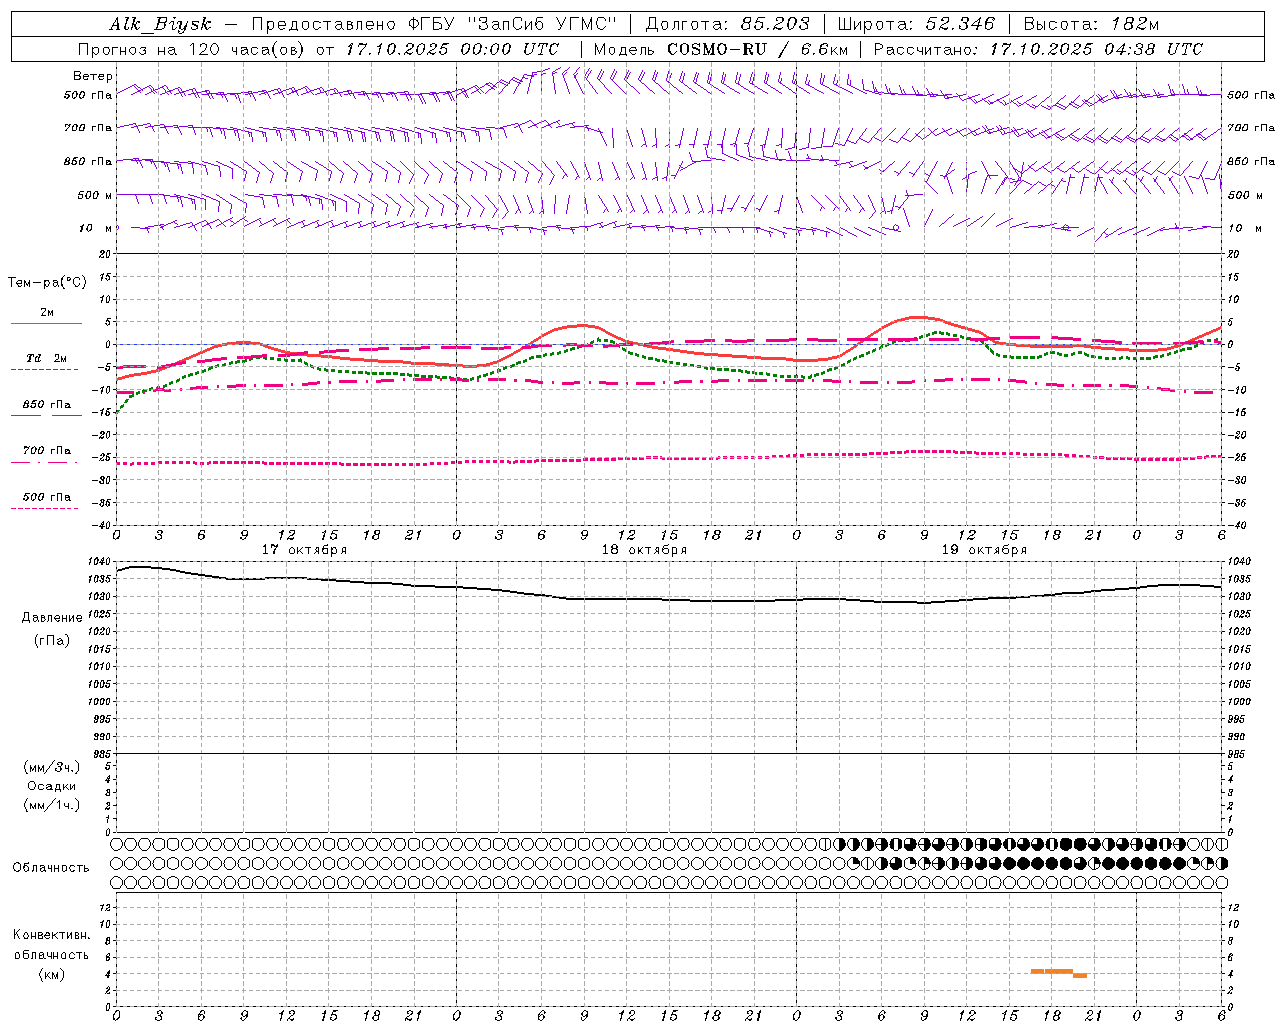
Task: Click the 19 октября date label
Action: point(984,550)
